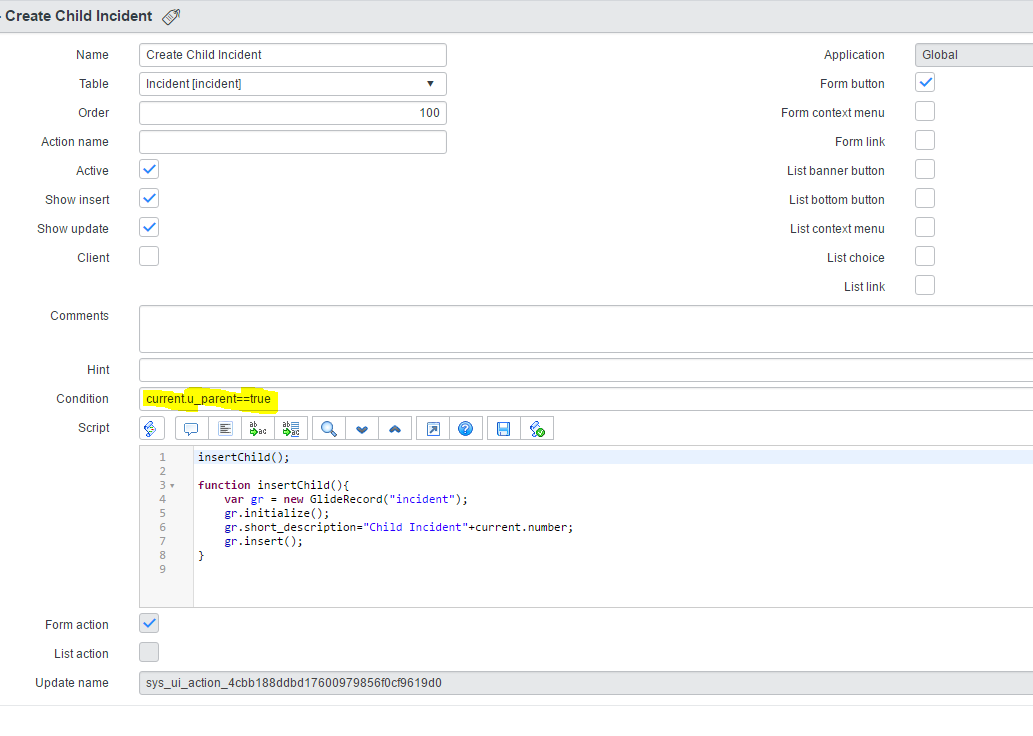Screen dimensions: 1033x736
Task: Collapse the function fold arrow at line 3
Action: [173, 486]
